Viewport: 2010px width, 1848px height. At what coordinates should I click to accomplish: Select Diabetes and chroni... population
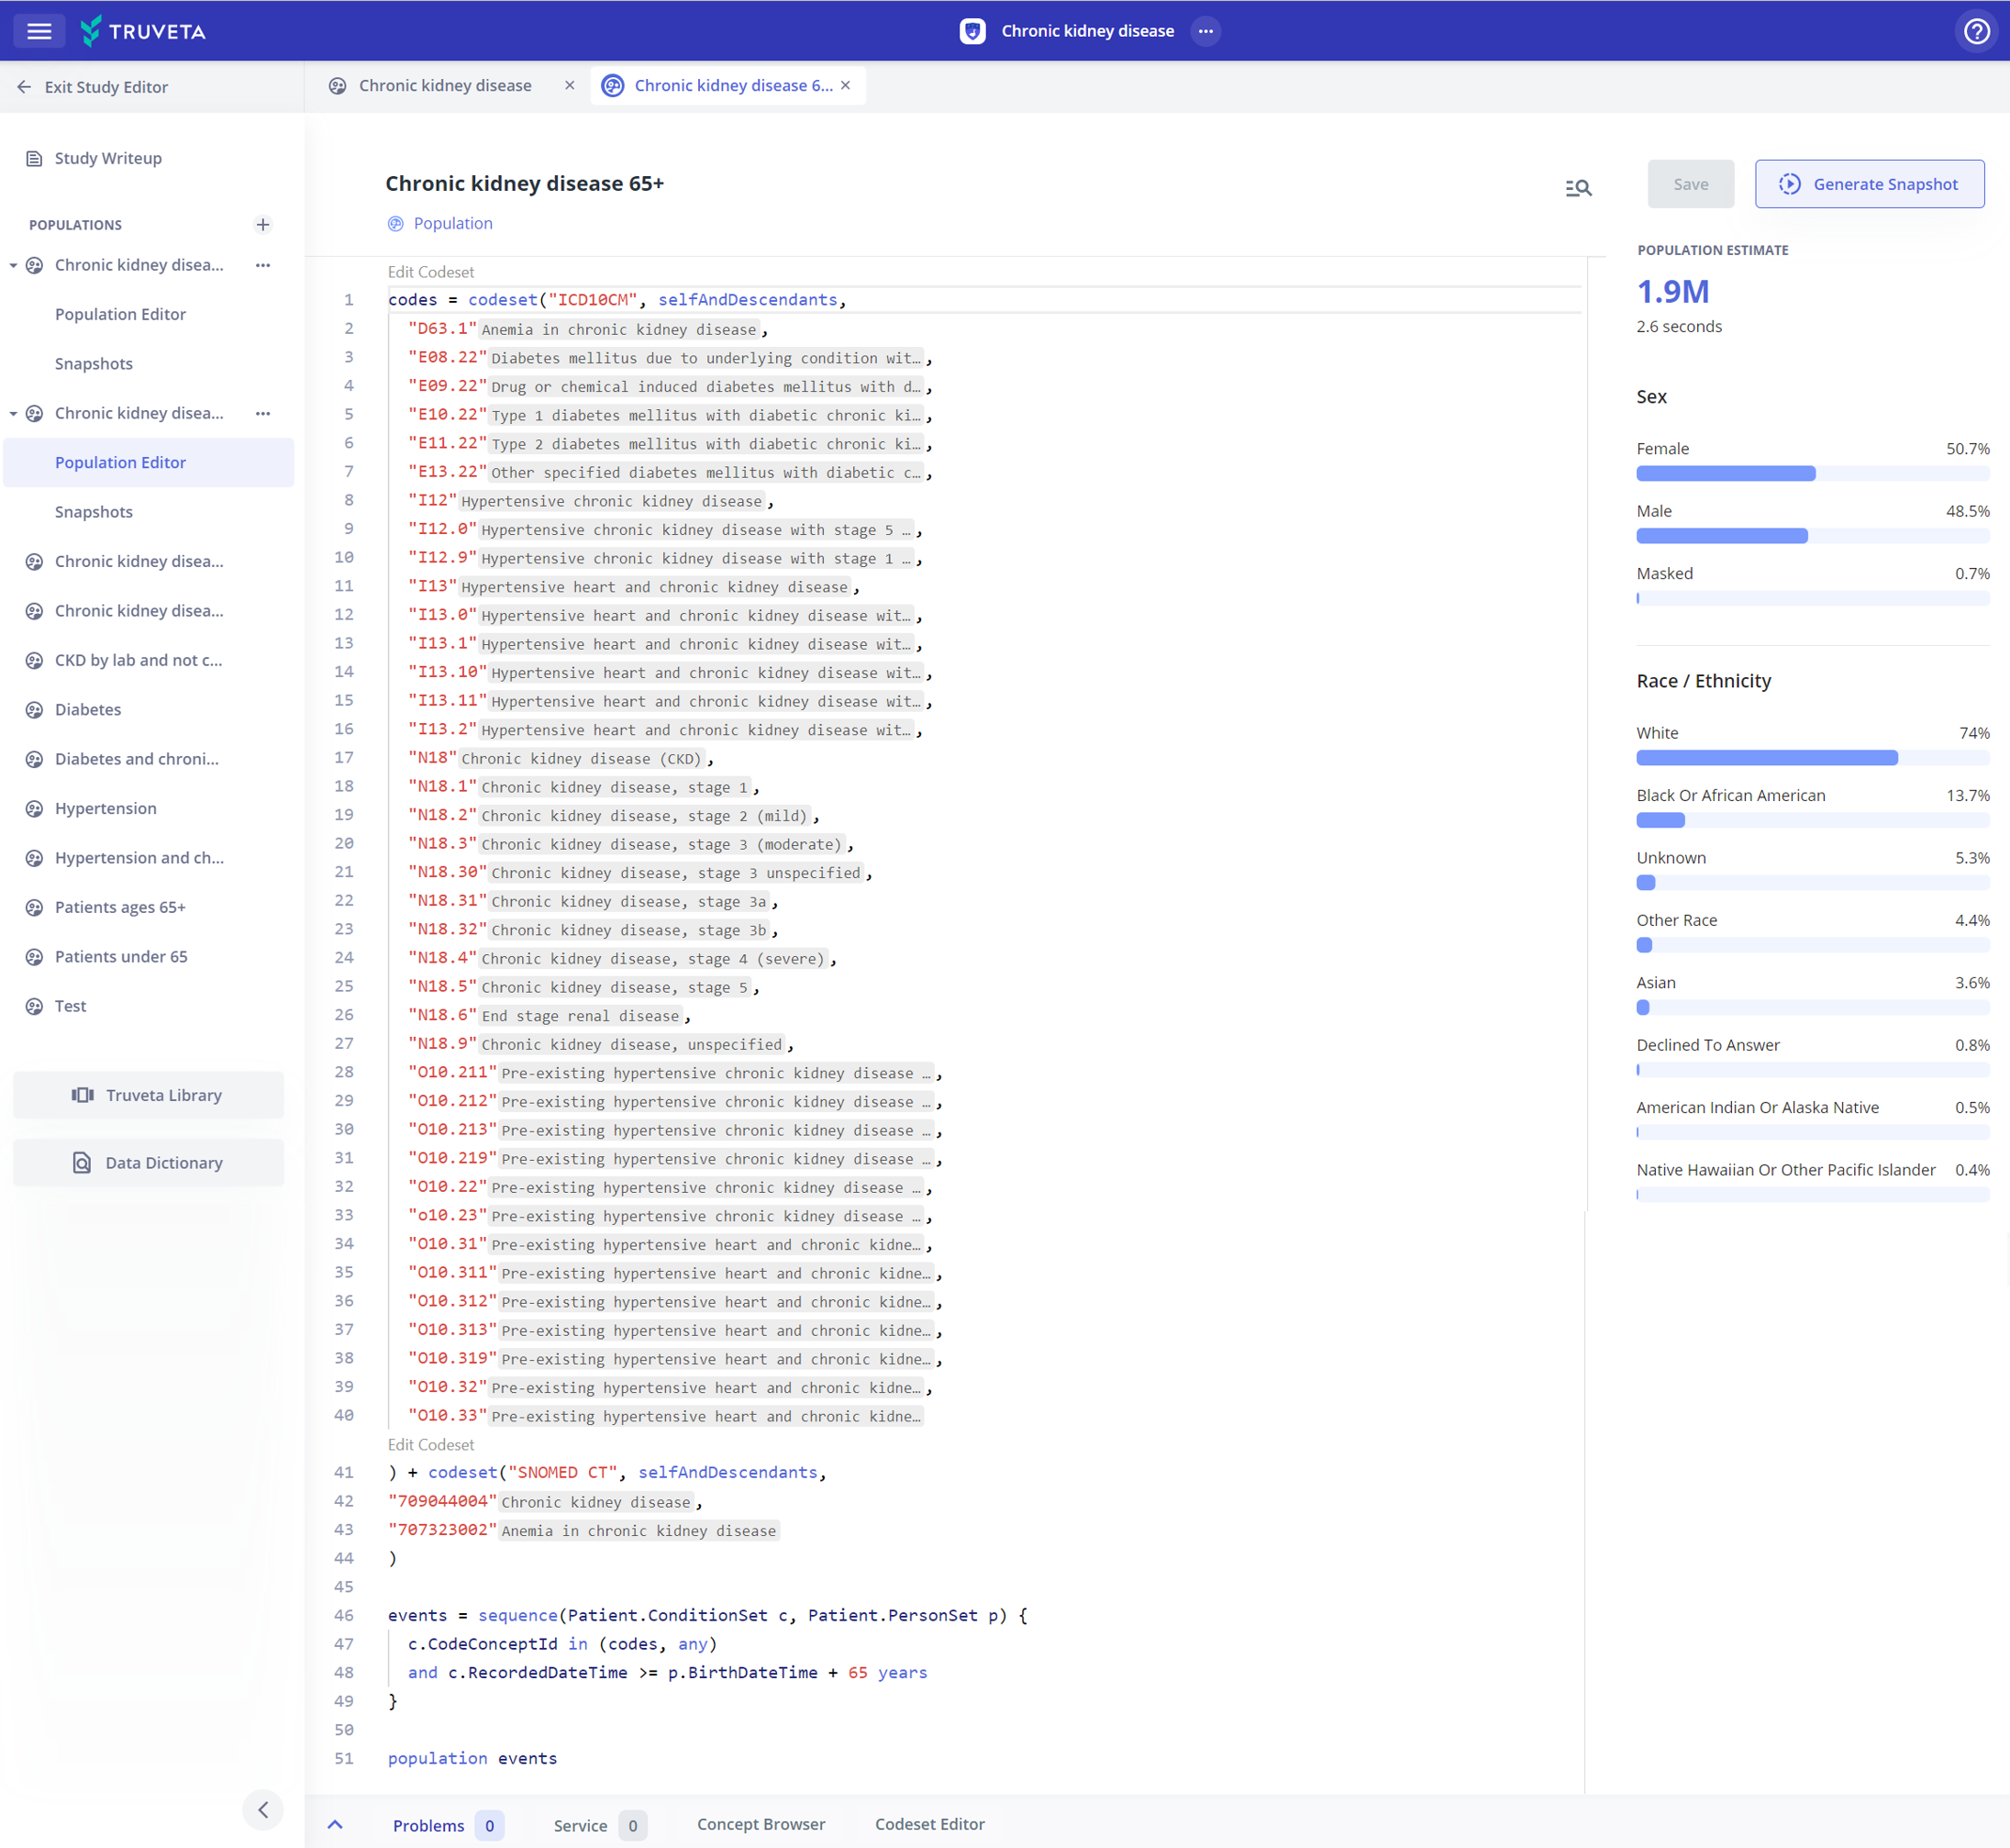click(x=137, y=759)
